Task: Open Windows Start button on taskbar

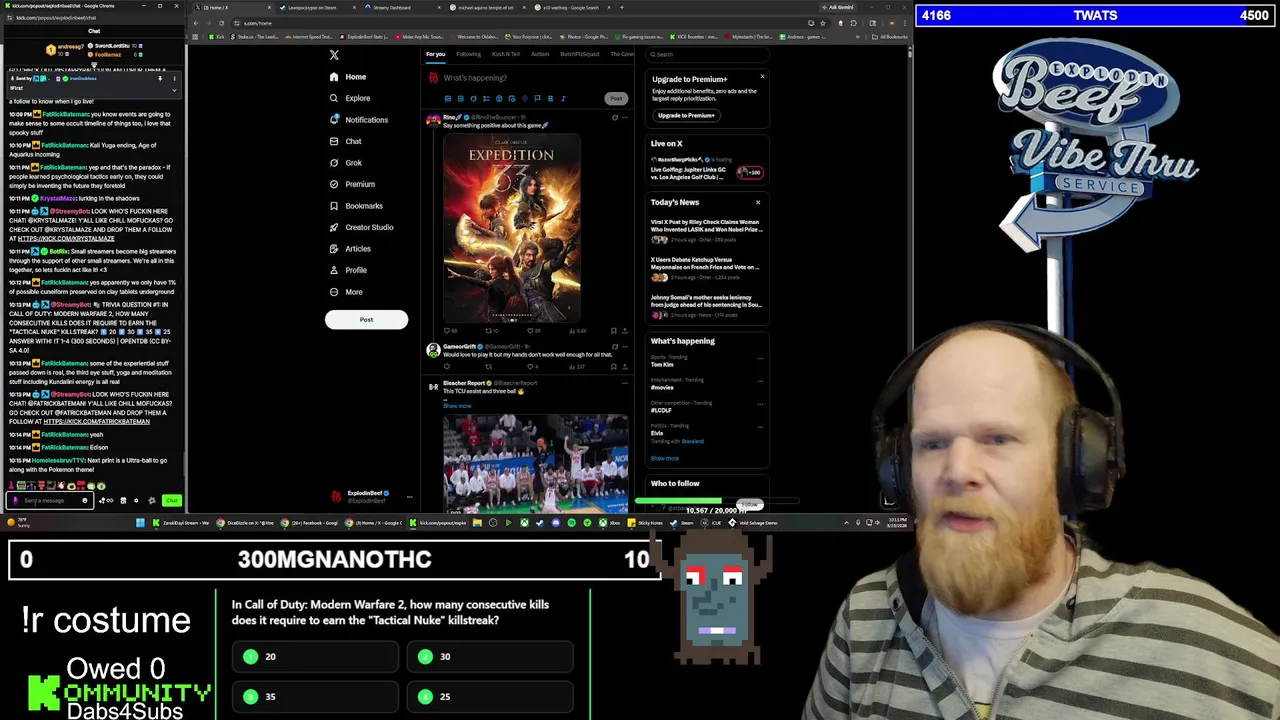Action: (140, 522)
